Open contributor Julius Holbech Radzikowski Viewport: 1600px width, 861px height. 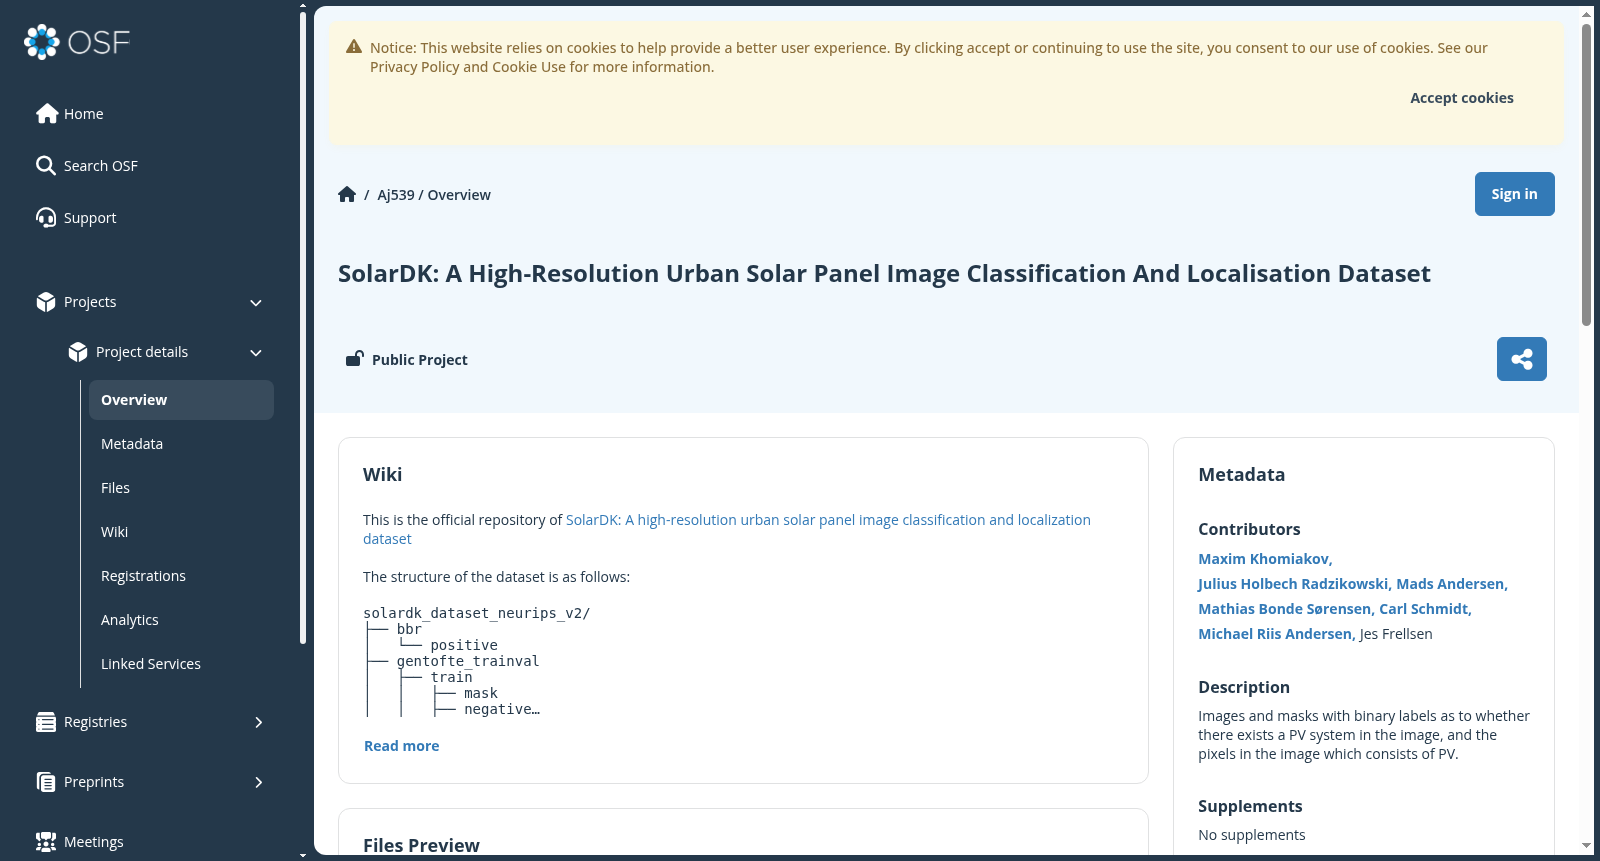tap(1295, 584)
